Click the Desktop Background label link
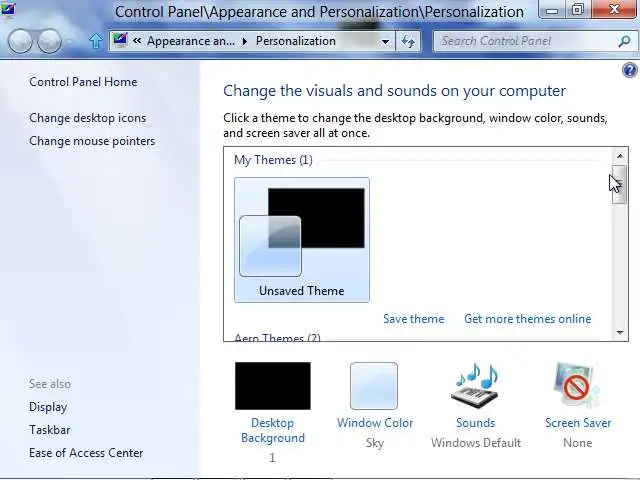Viewport: 640px width, 480px height. 273,430
